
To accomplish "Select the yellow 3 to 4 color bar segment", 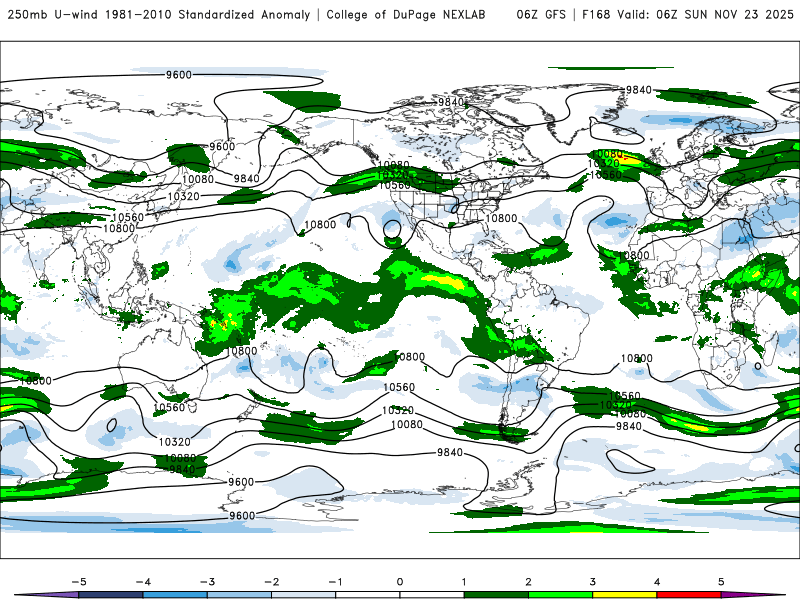I will click(x=625, y=595).
